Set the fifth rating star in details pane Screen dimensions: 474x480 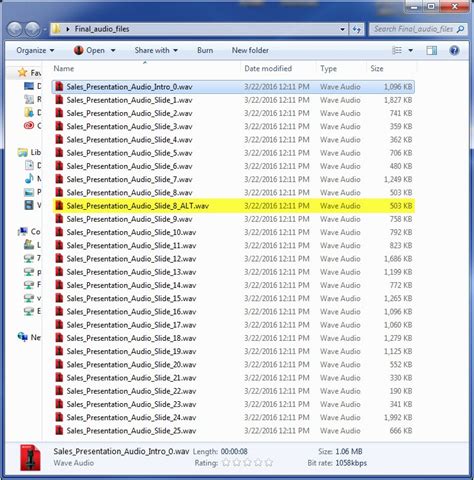(x=269, y=463)
